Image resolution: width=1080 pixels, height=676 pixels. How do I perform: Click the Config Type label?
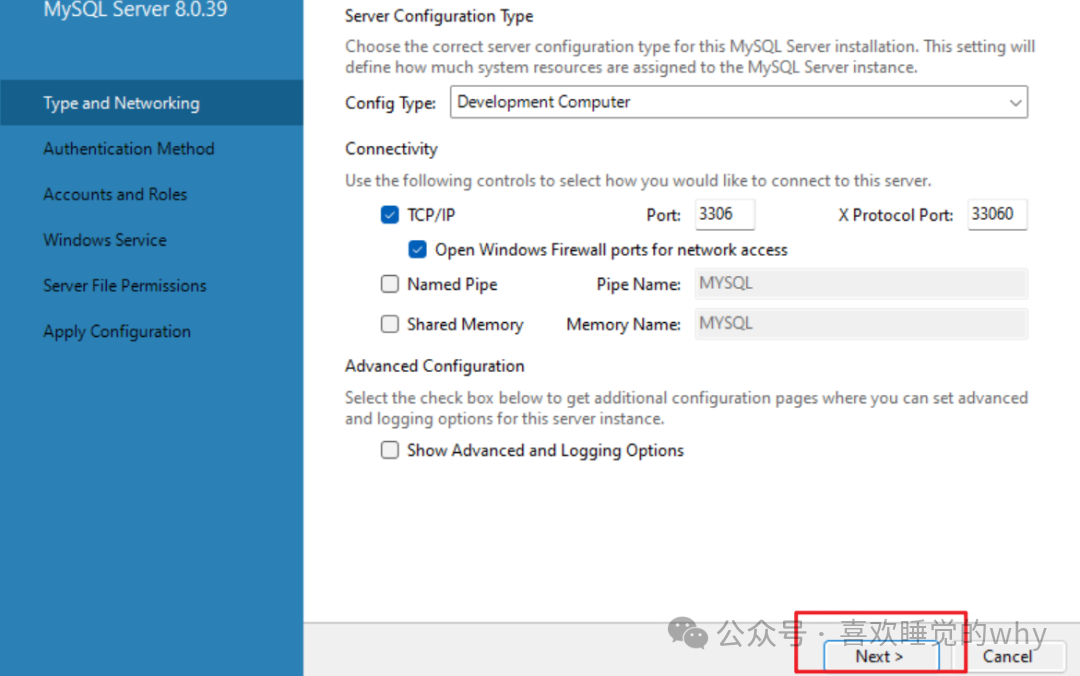point(391,103)
